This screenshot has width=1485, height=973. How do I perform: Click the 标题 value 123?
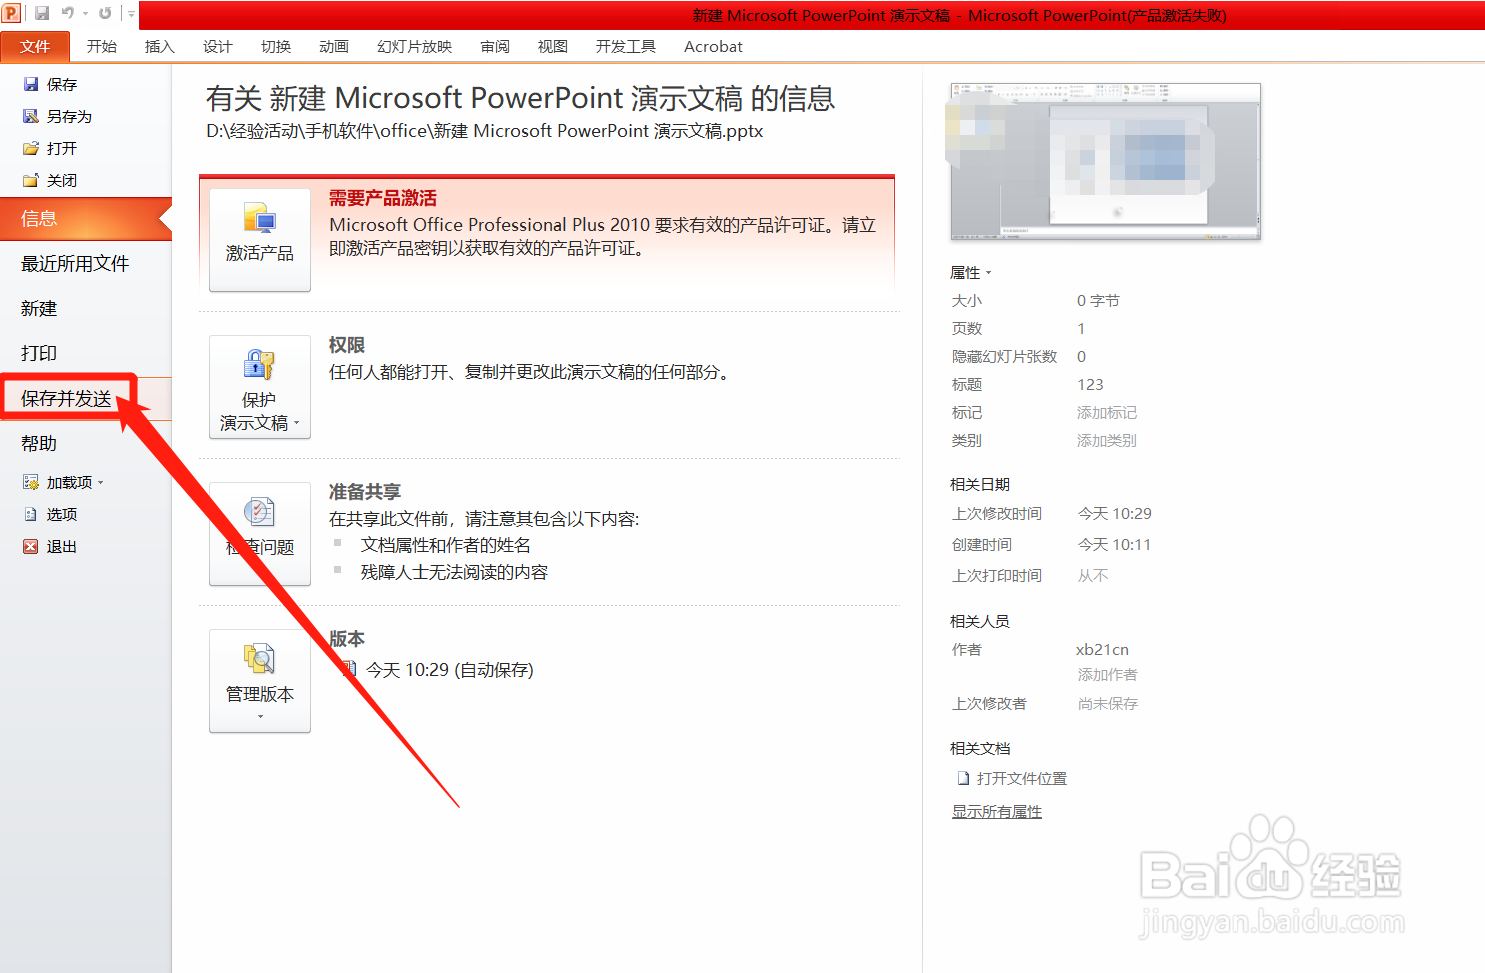(1090, 385)
